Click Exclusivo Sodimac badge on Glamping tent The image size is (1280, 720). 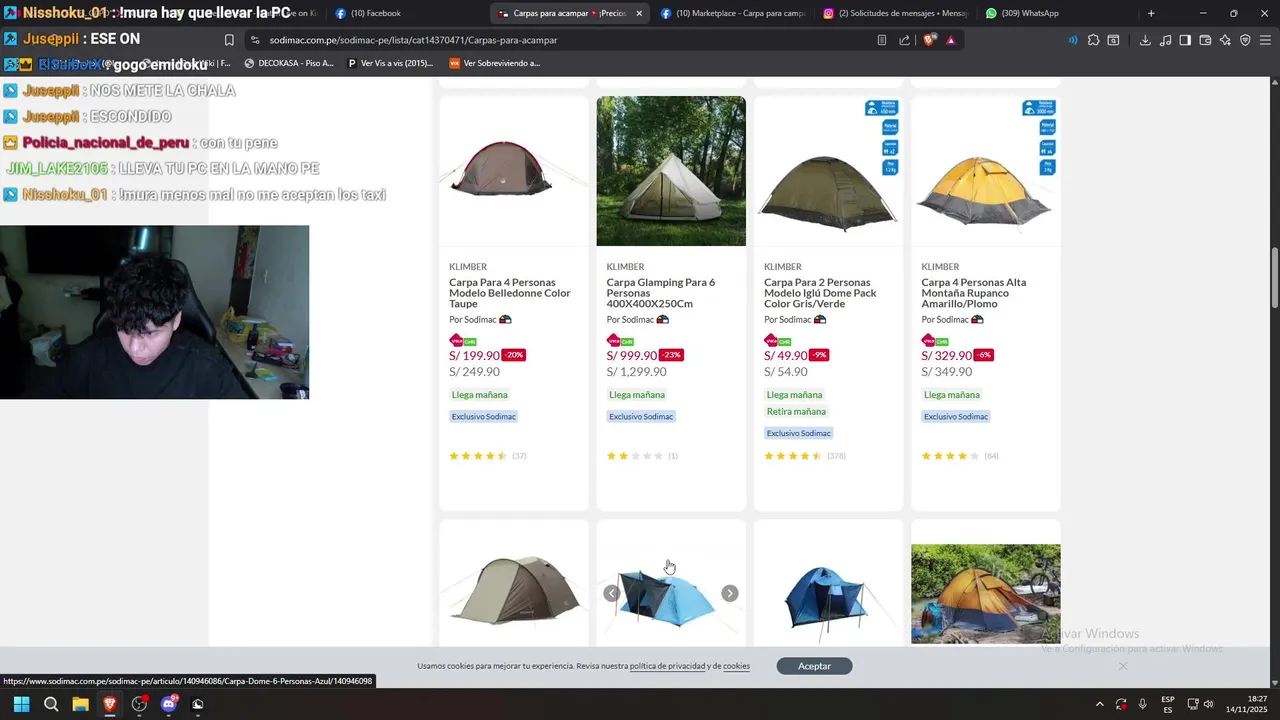coord(641,416)
